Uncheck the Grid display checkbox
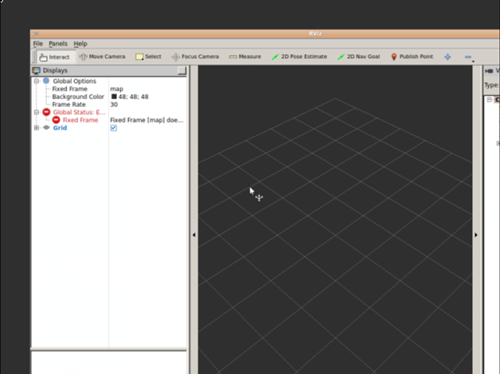This screenshot has width=500, height=374. [113, 128]
